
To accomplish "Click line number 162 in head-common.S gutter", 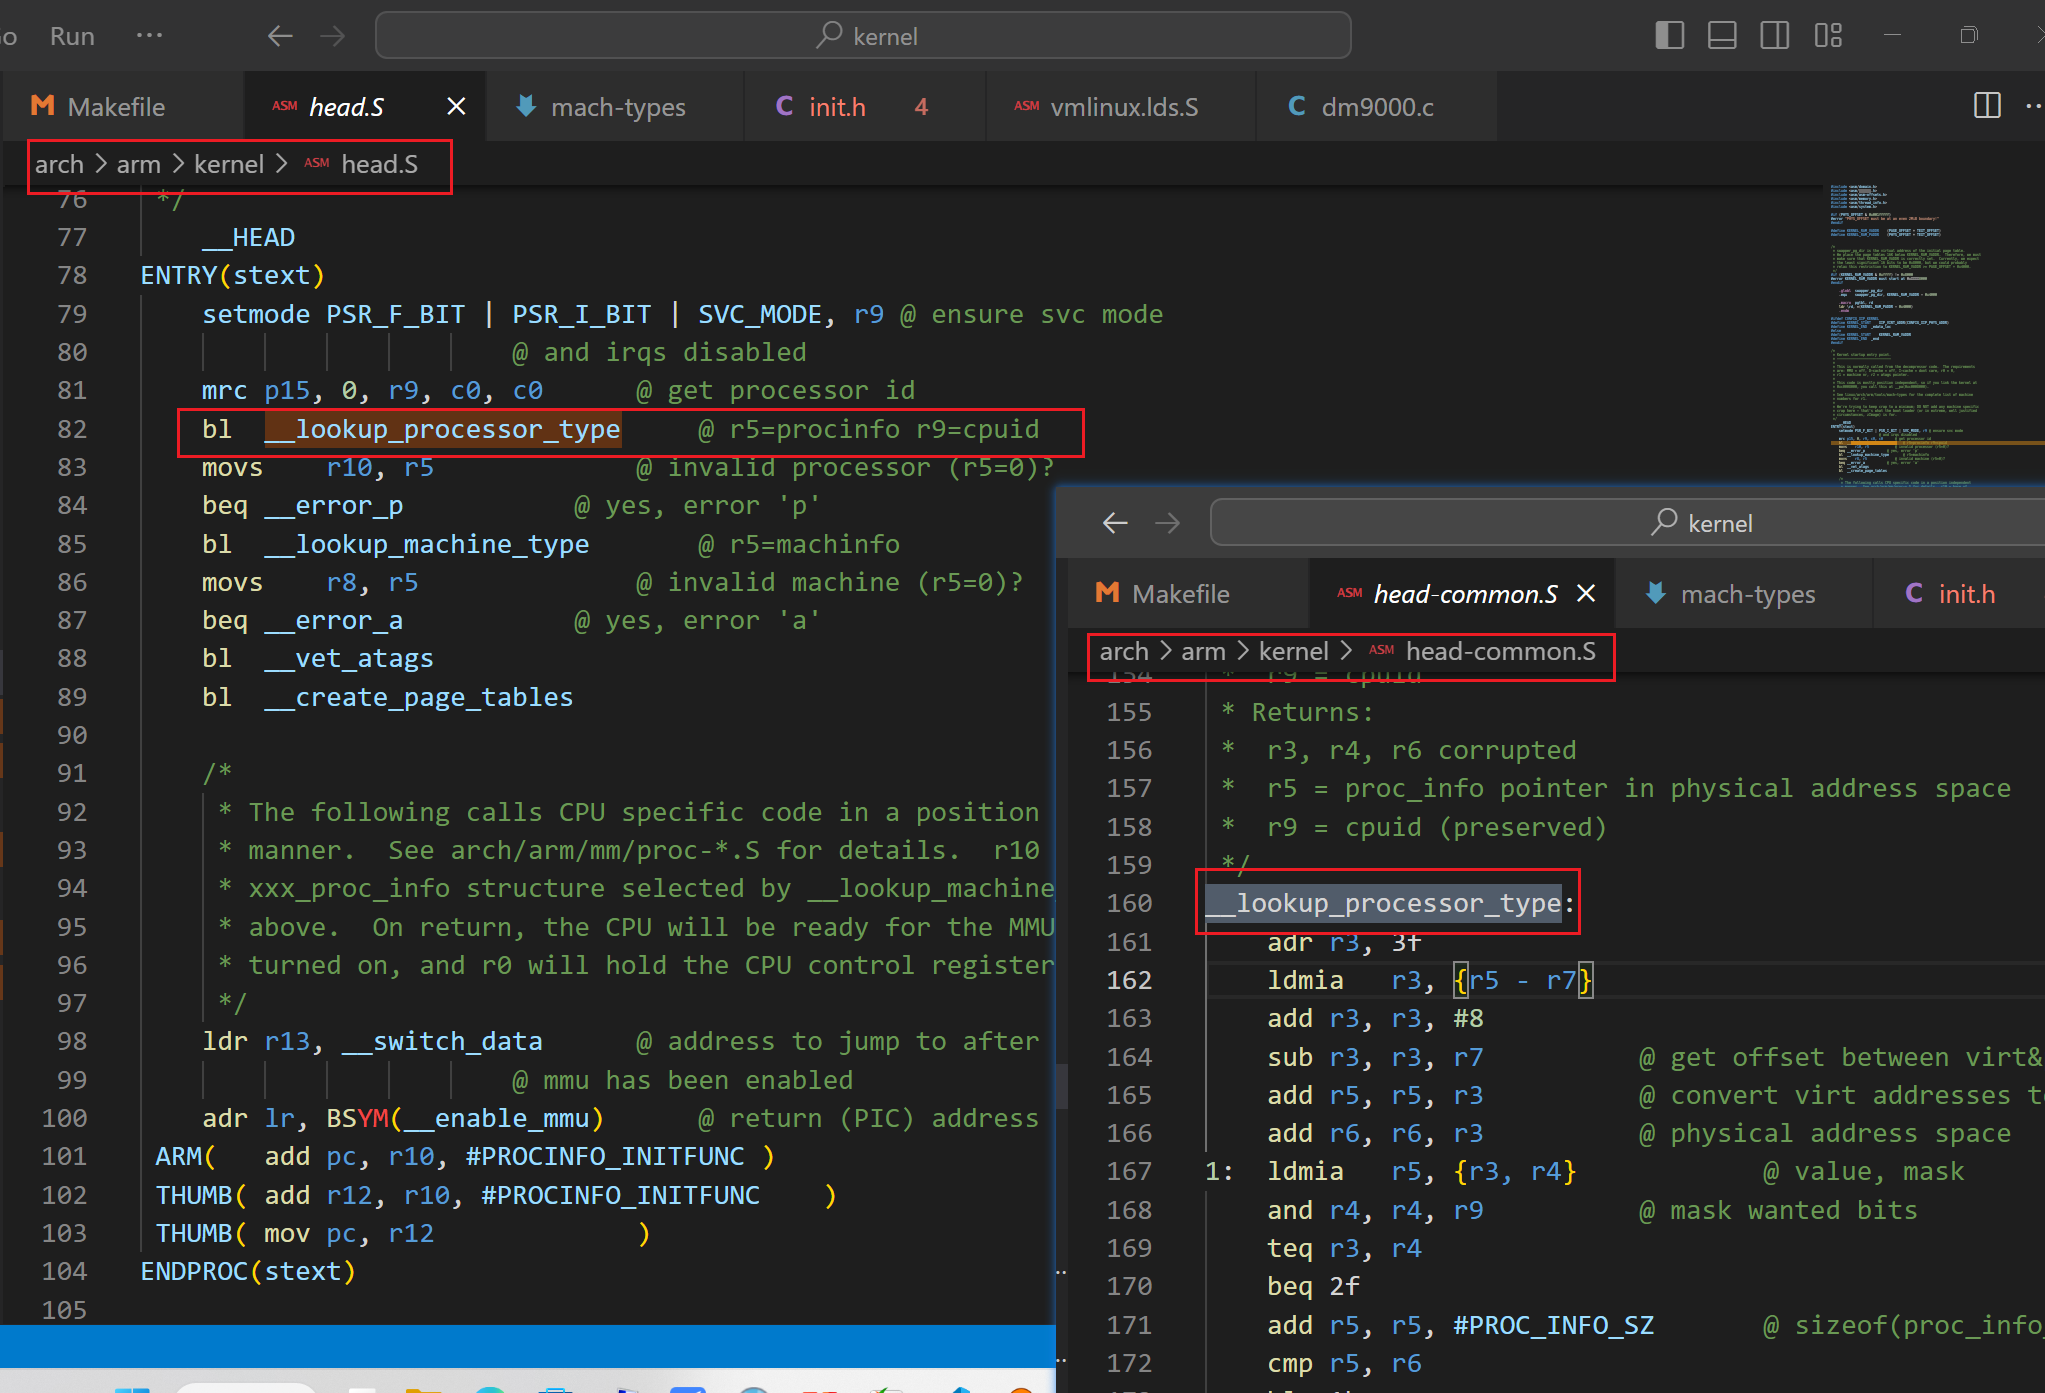I will point(1129,980).
